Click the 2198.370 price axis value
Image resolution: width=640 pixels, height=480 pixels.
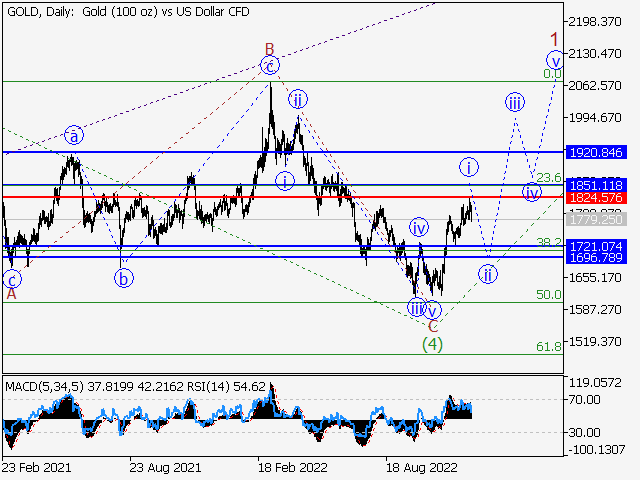595,22
